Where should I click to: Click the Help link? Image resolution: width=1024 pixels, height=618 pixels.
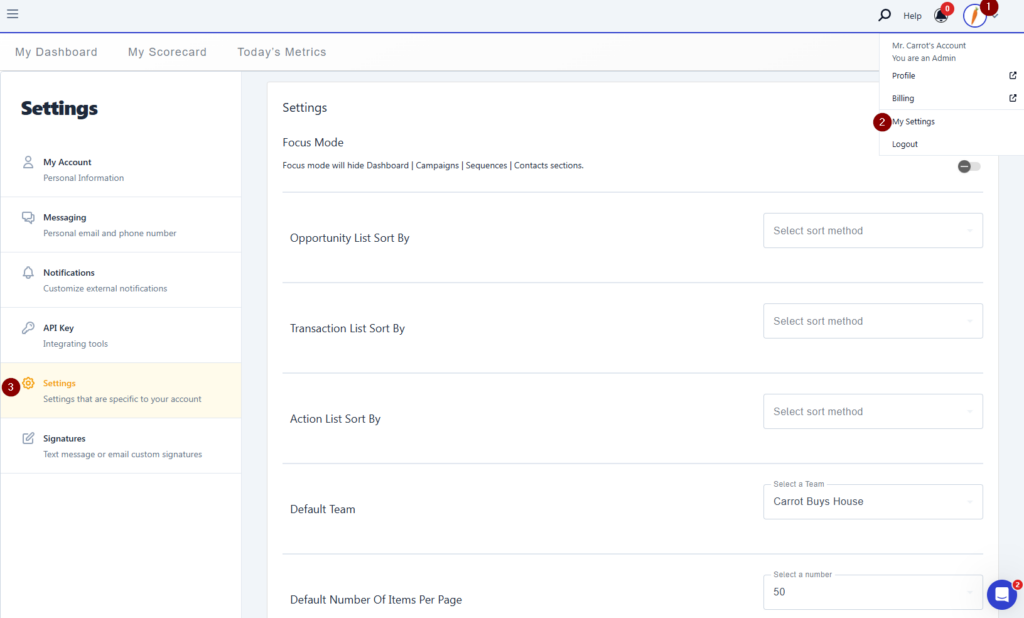912,16
